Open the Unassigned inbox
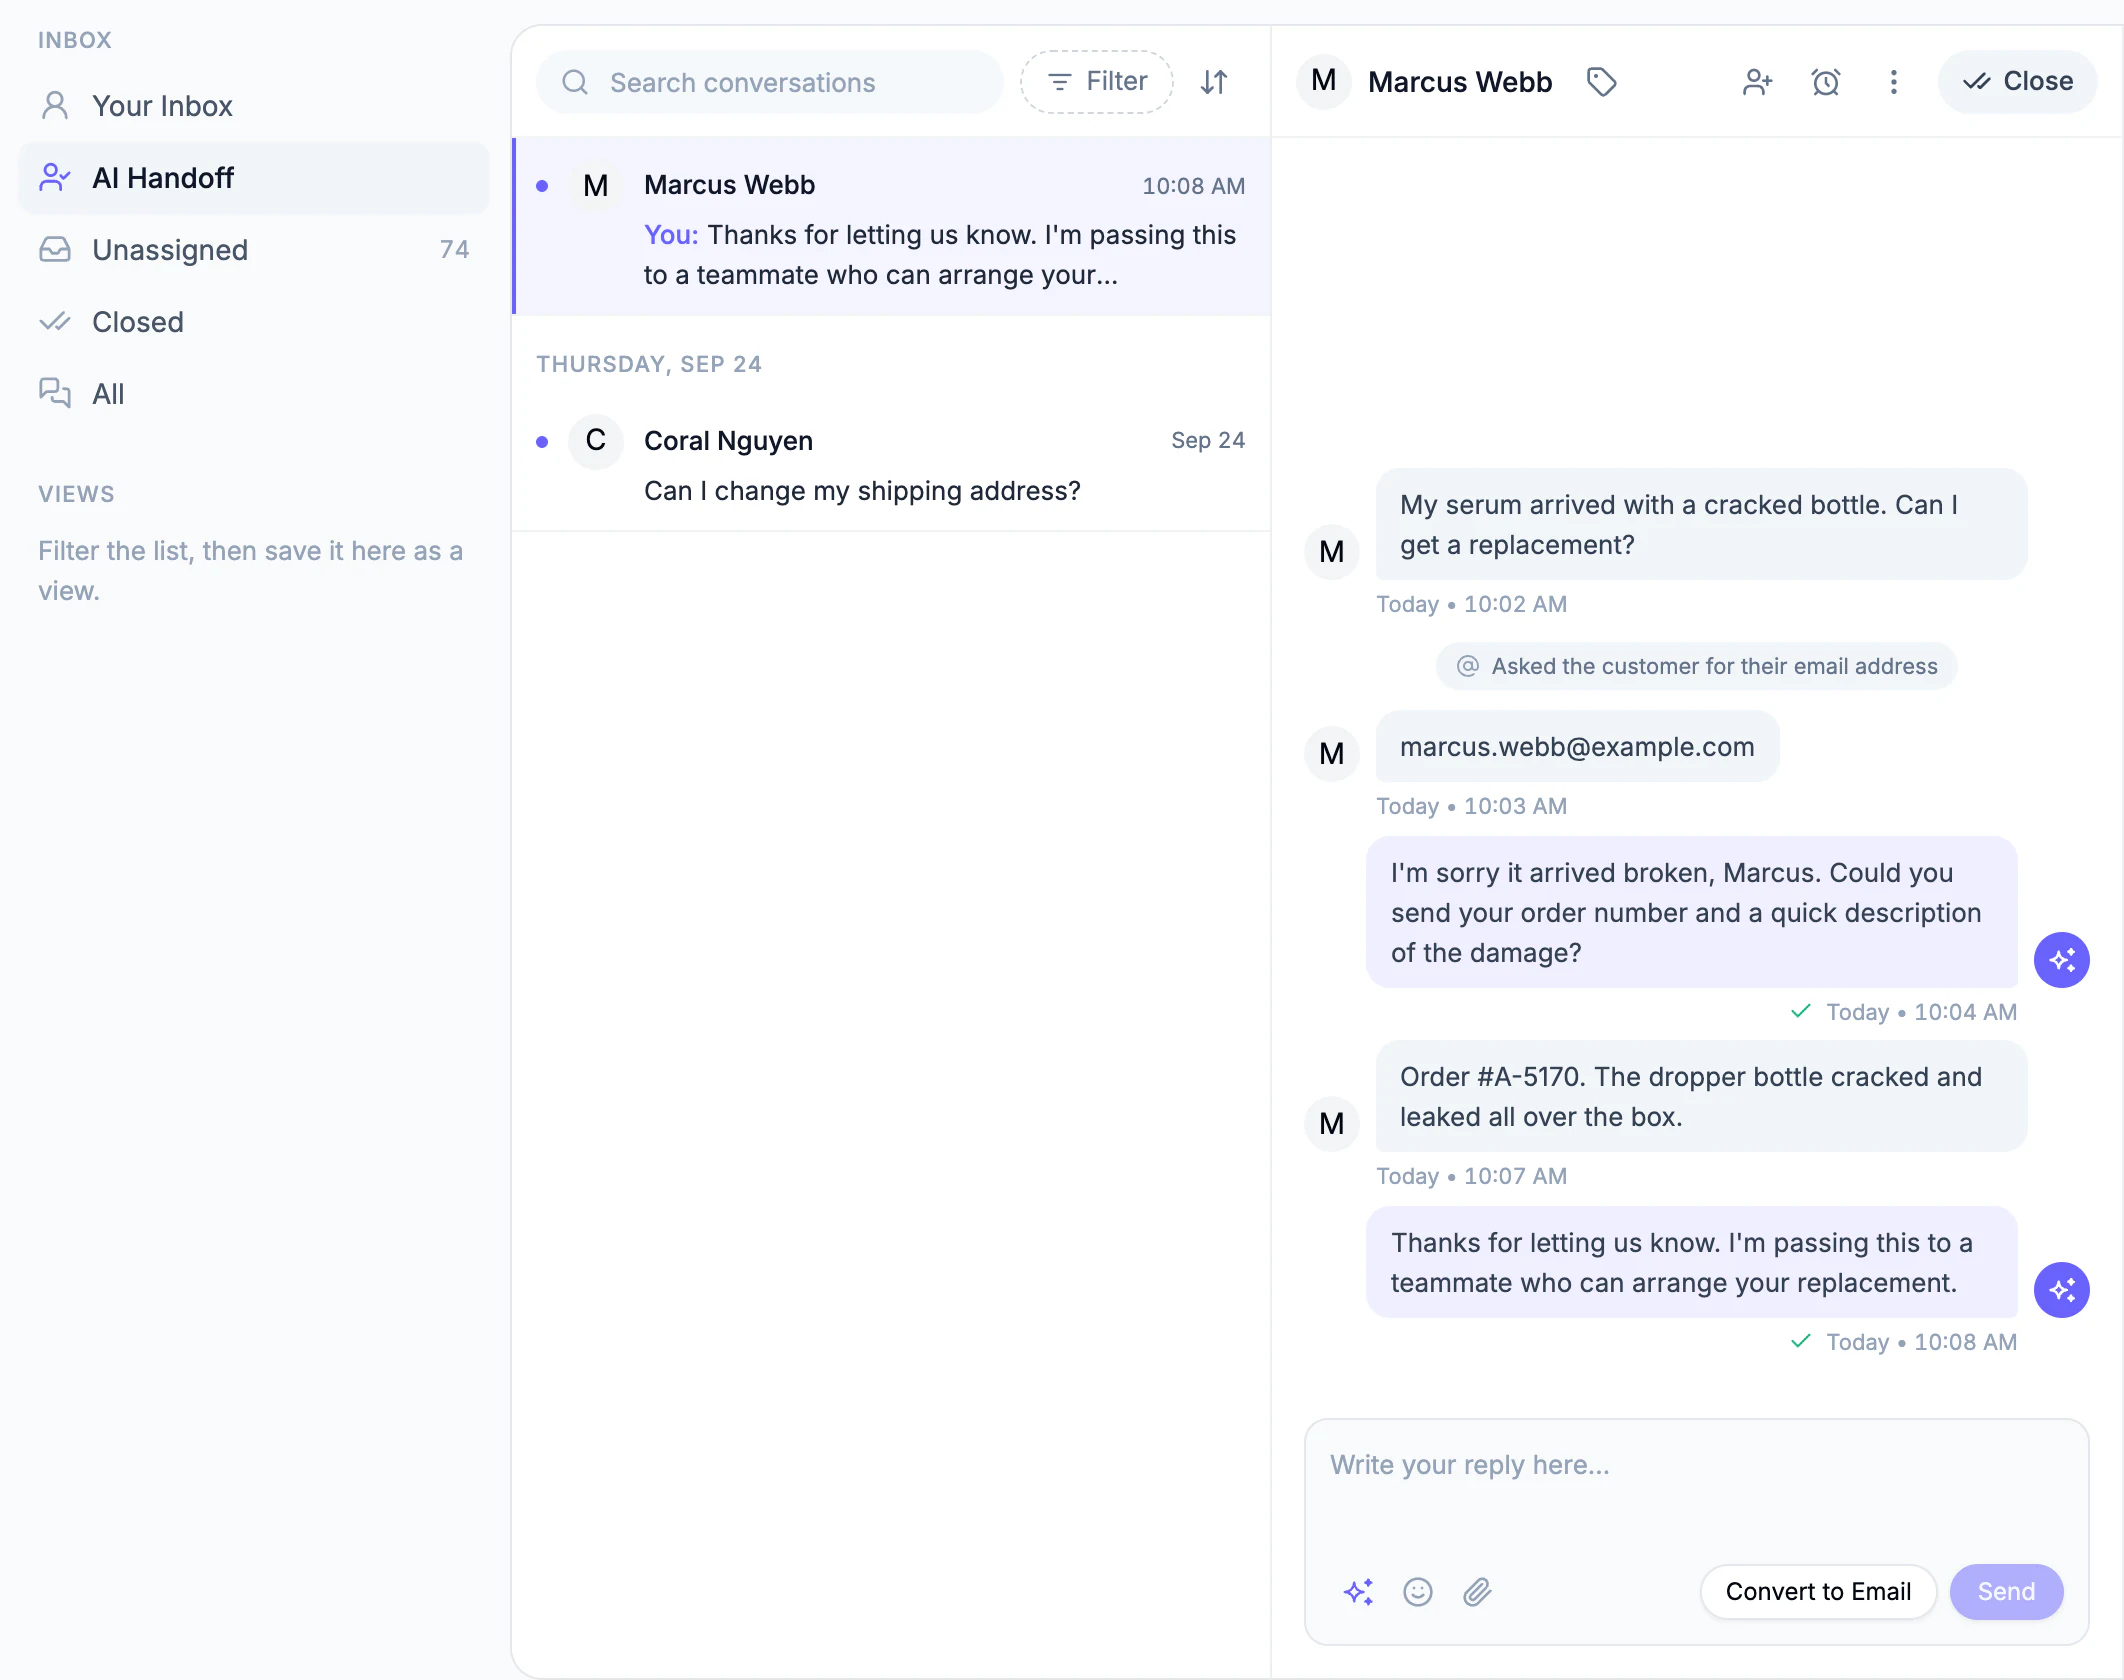 (254, 250)
